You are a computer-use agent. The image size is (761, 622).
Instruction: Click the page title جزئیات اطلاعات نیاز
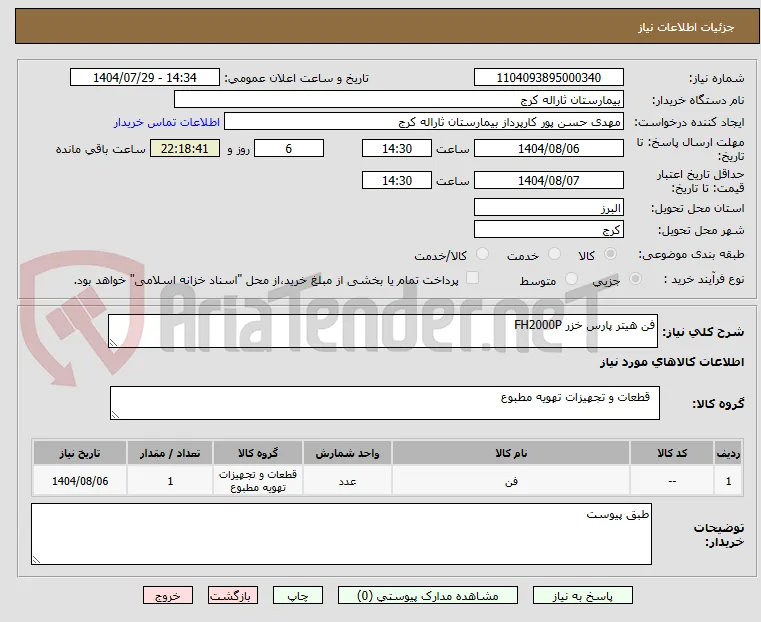(x=686, y=27)
